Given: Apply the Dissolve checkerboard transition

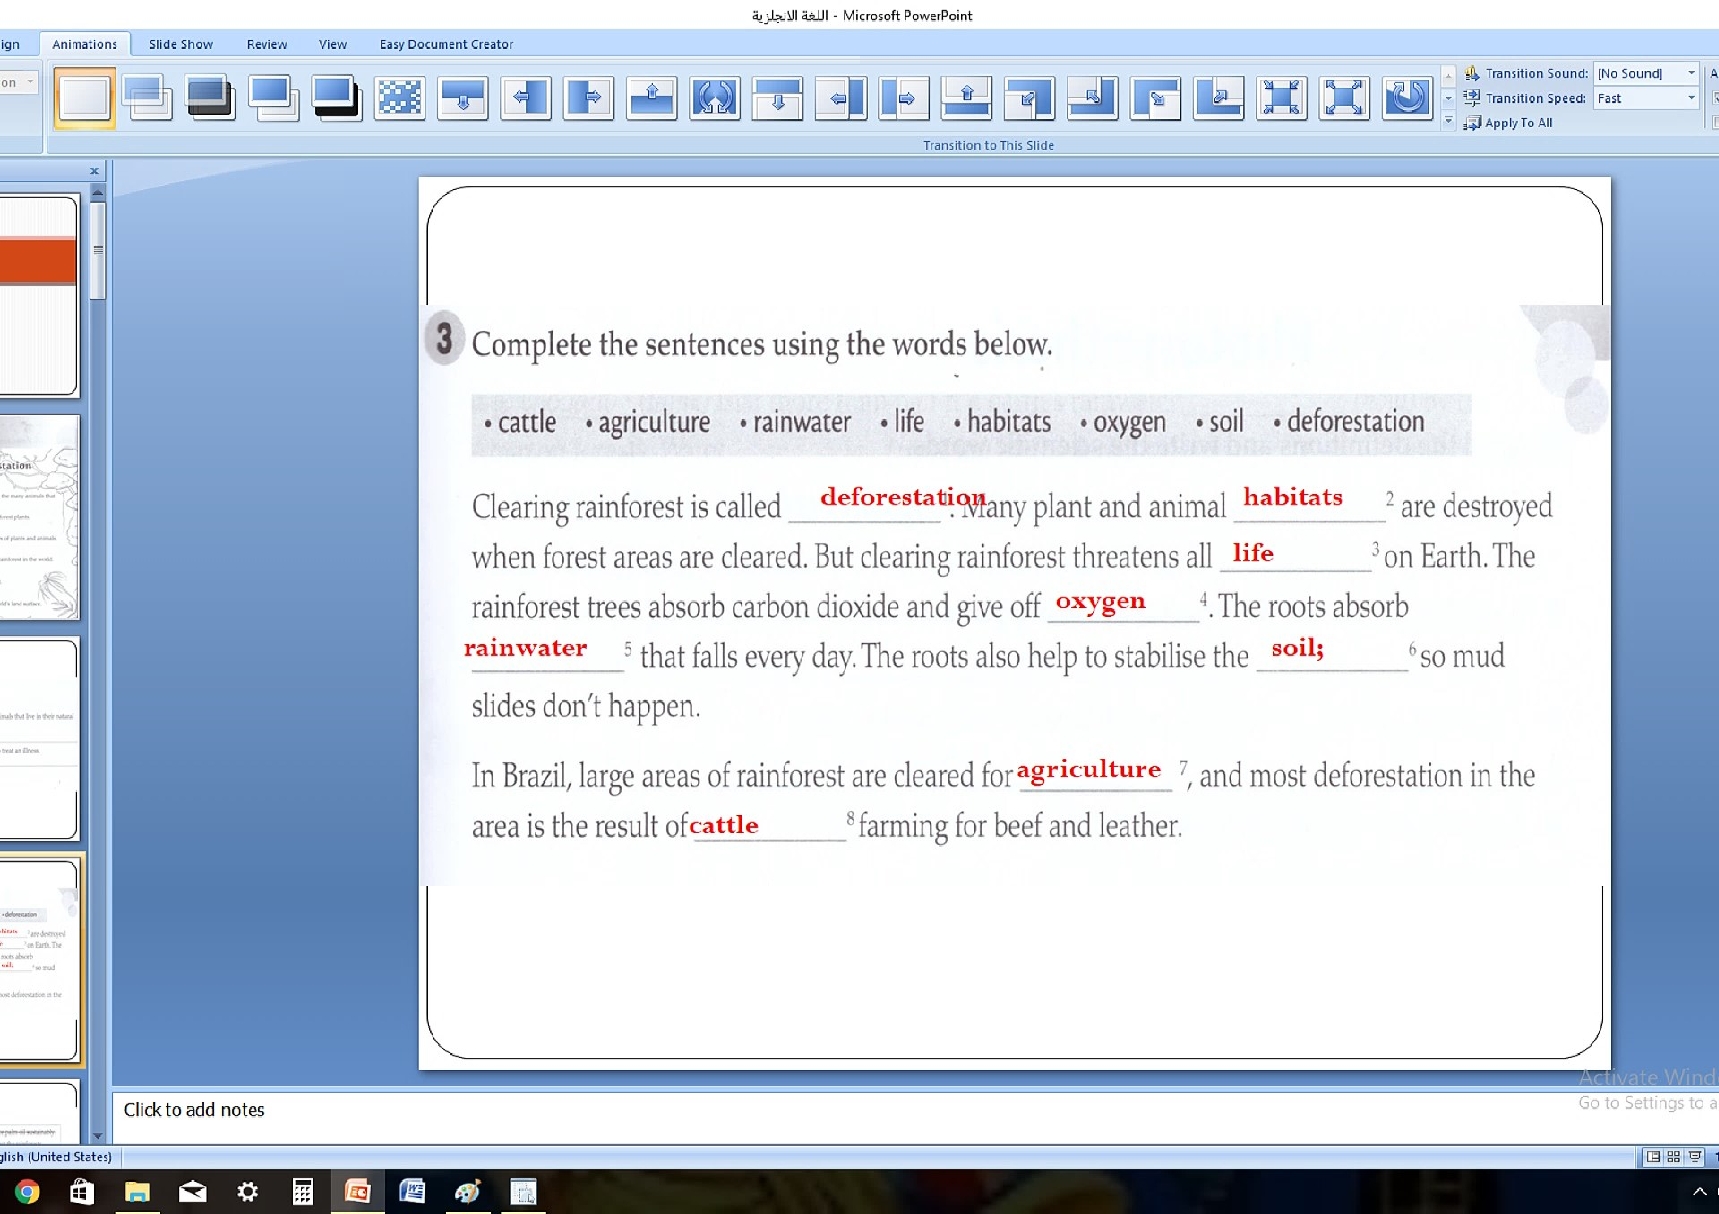Looking at the screenshot, I should (400, 98).
